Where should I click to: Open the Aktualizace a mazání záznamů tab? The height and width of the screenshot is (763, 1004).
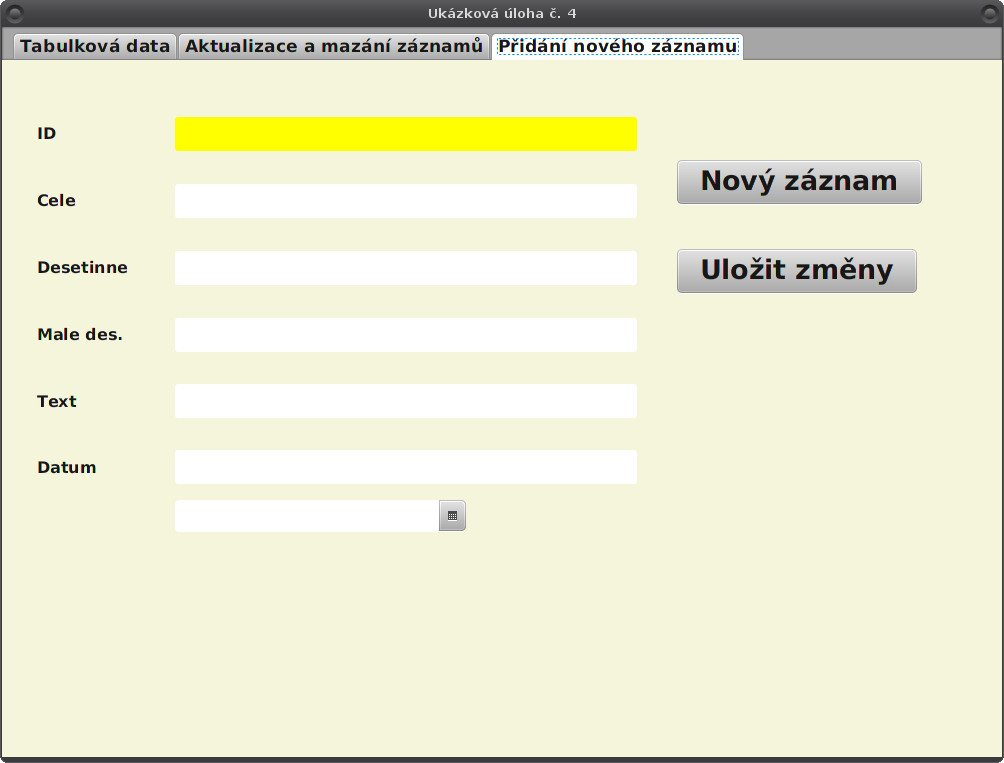[x=335, y=45]
